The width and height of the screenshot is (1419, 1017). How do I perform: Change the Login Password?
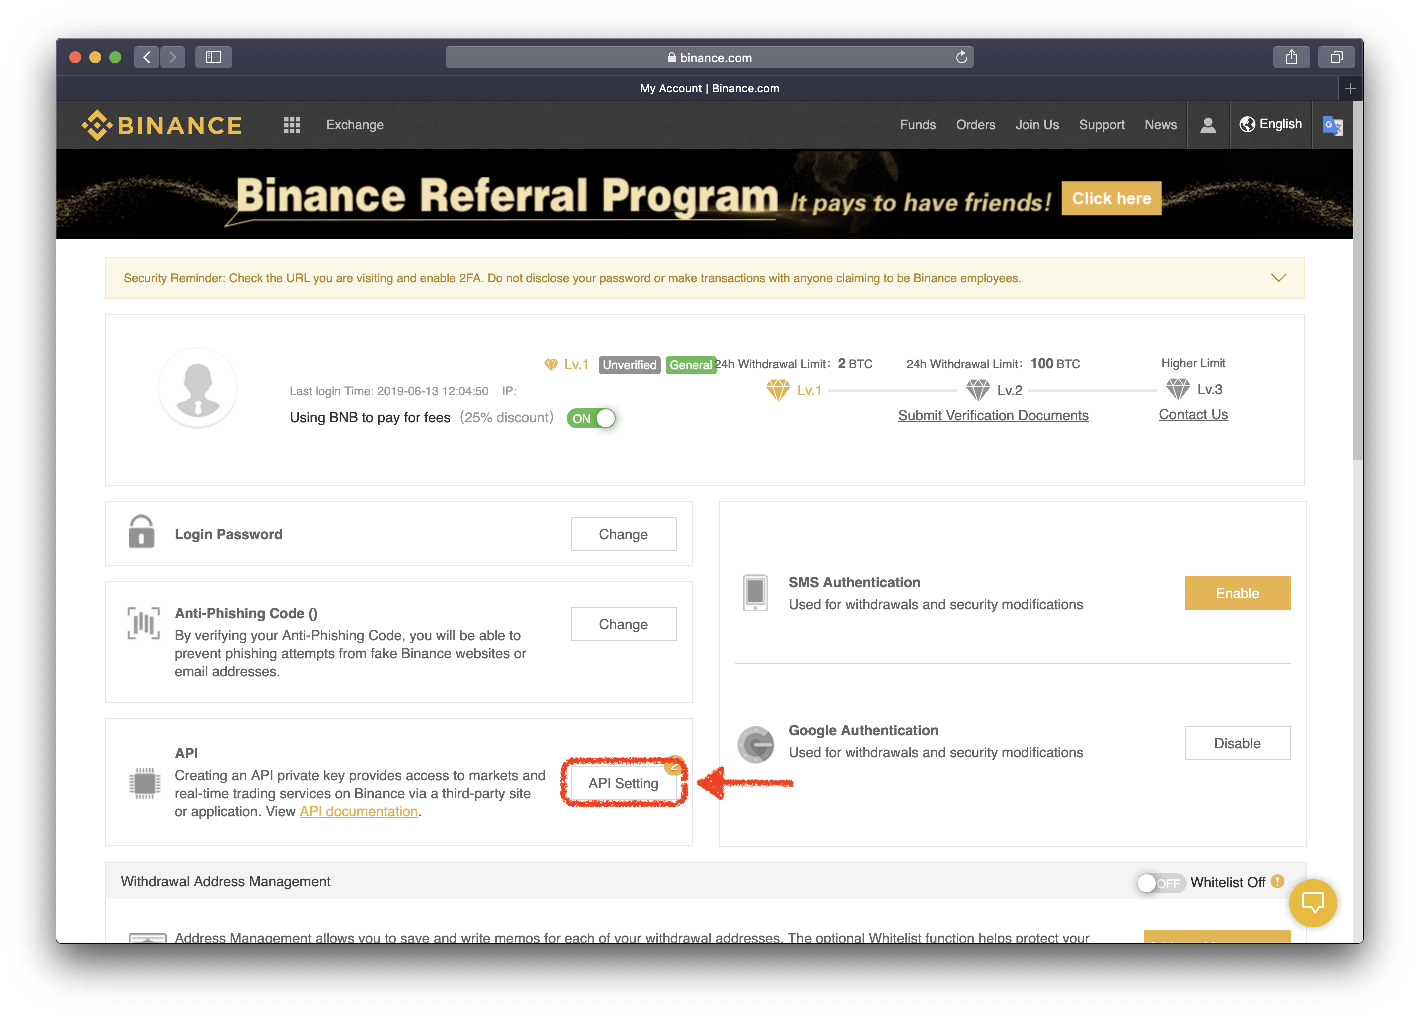(x=624, y=534)
